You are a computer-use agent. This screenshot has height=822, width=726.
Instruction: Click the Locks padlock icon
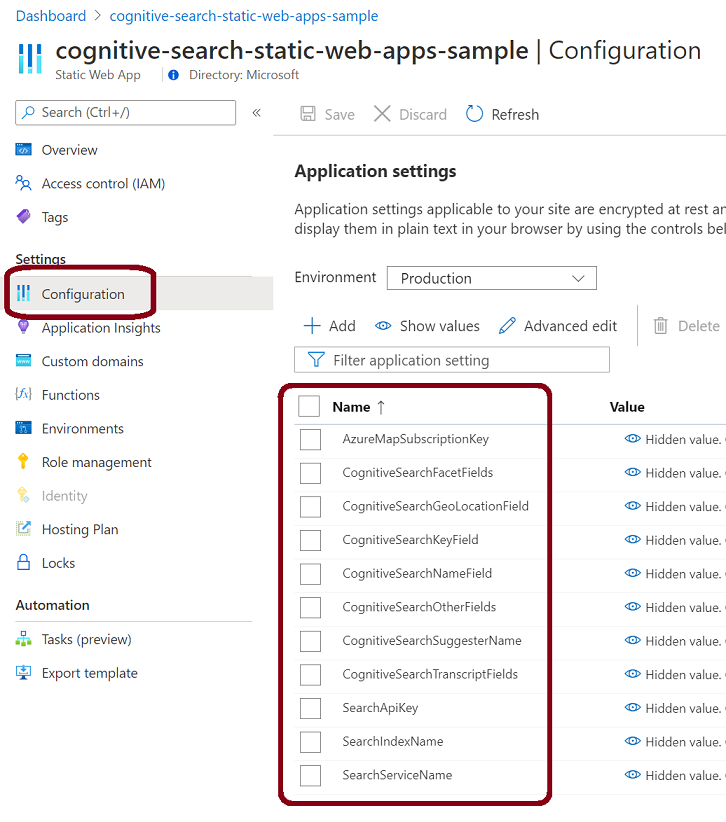(x=23, y=563)
